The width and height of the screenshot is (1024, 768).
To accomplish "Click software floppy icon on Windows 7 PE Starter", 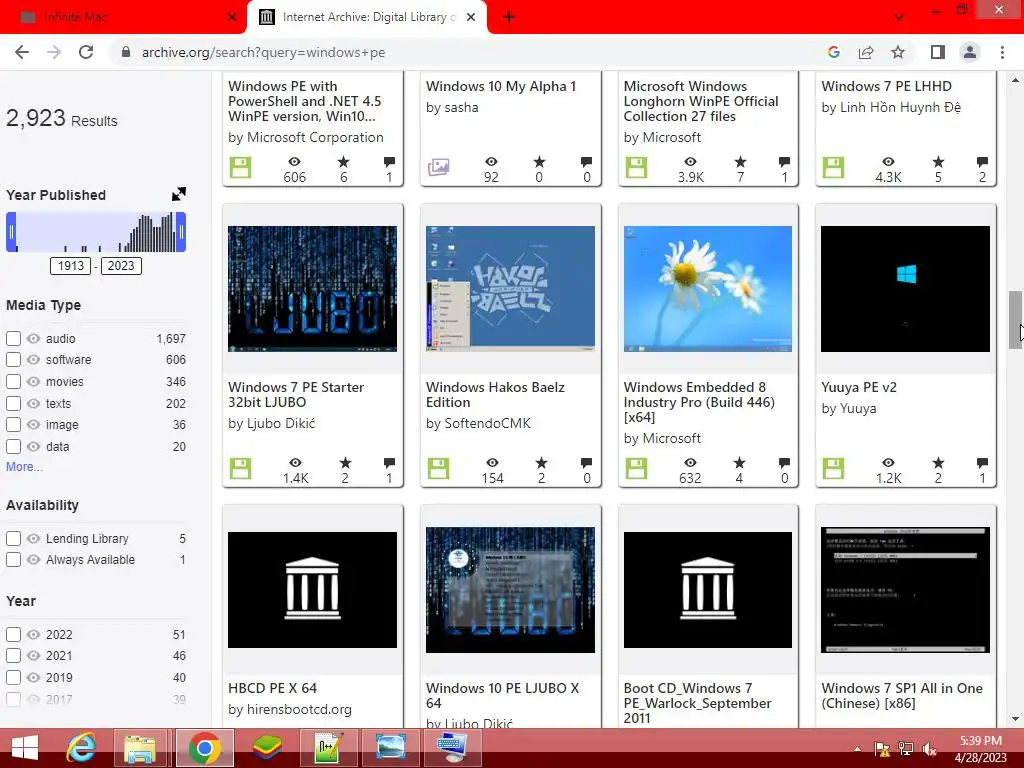I will 240,468.
